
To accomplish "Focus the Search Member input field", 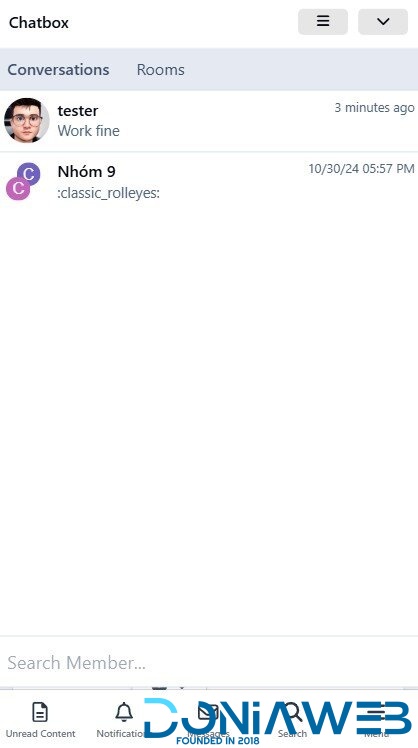I will (209, 663).
